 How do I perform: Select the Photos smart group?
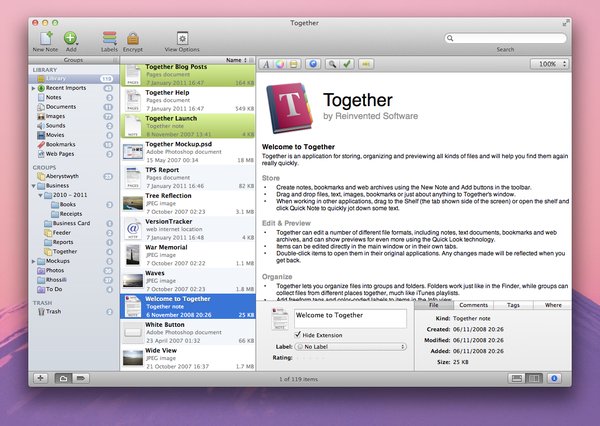click(74, 270)
